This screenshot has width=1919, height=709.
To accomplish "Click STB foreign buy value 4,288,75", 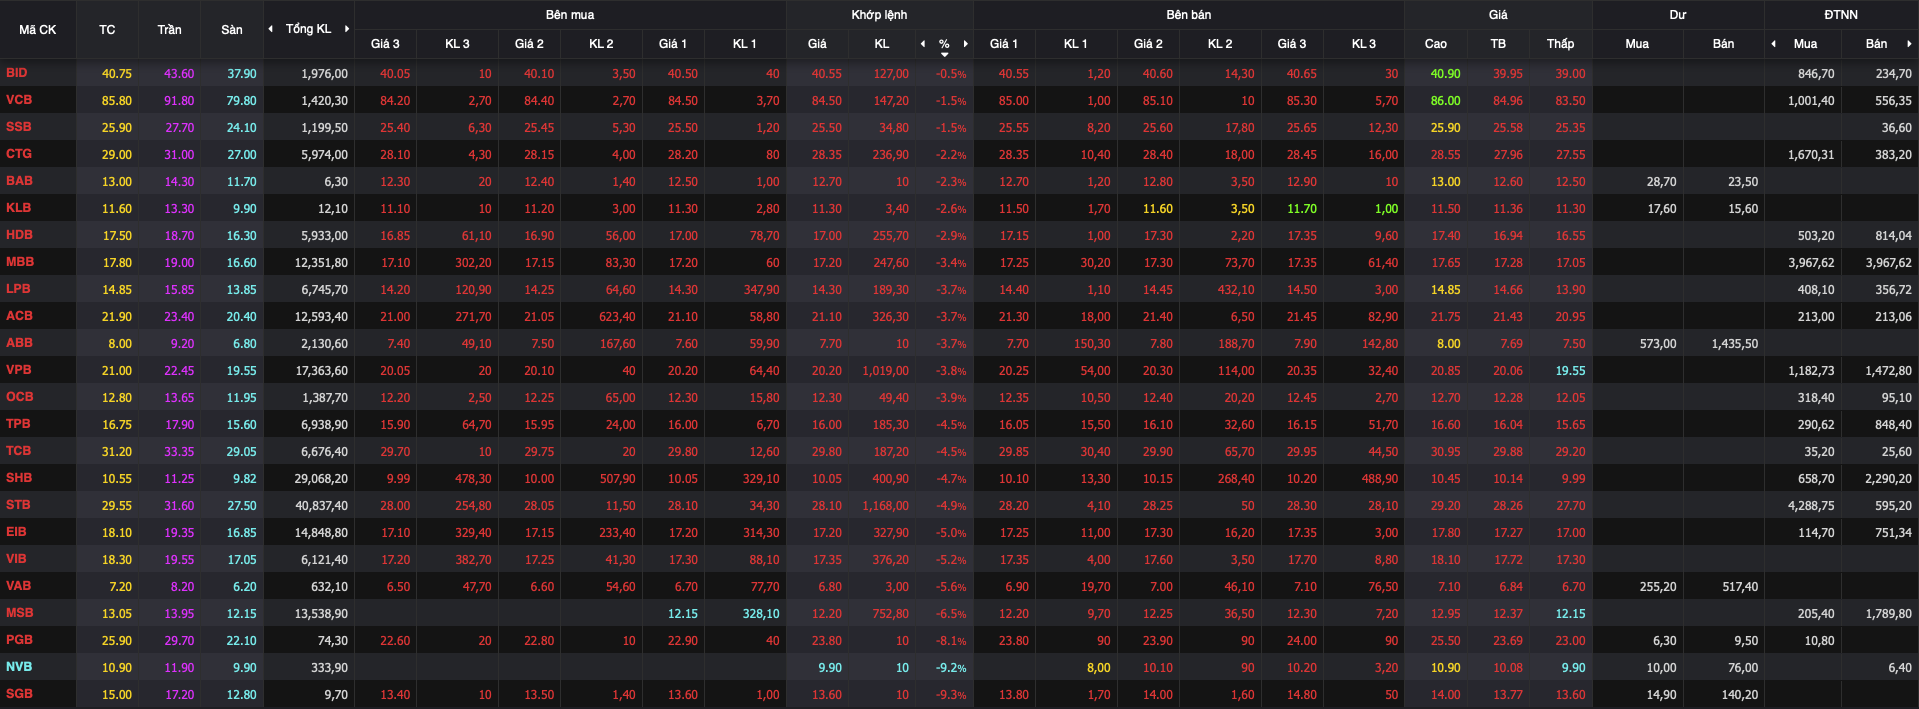I will tap(1811, 506).
